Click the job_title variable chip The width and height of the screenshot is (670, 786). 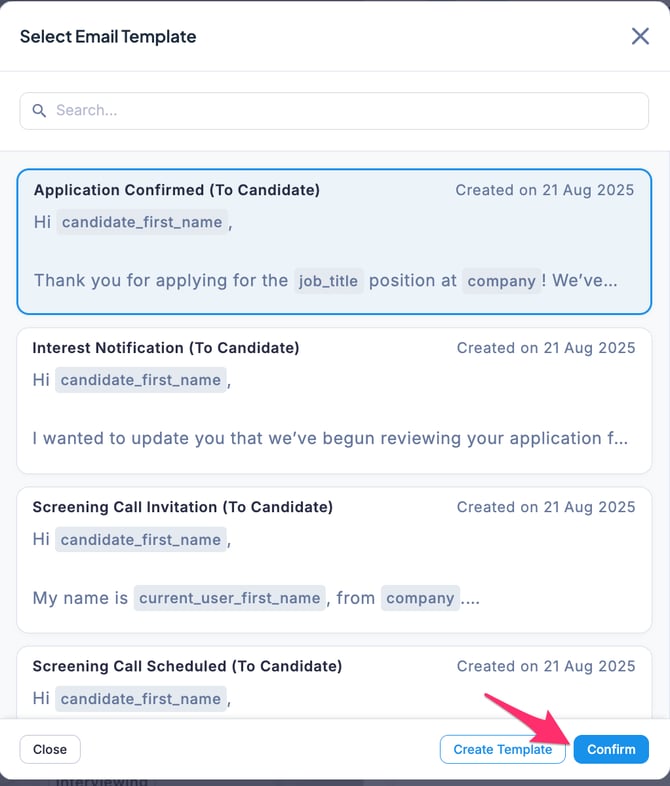(x=328, y=281)
